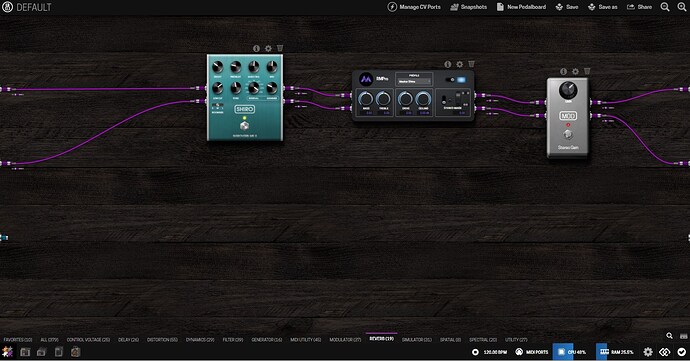This screenshot has height=361, width=690.
Task: Toggle the Stereo Gain pedal footswitch
Action: coord(568,134)
